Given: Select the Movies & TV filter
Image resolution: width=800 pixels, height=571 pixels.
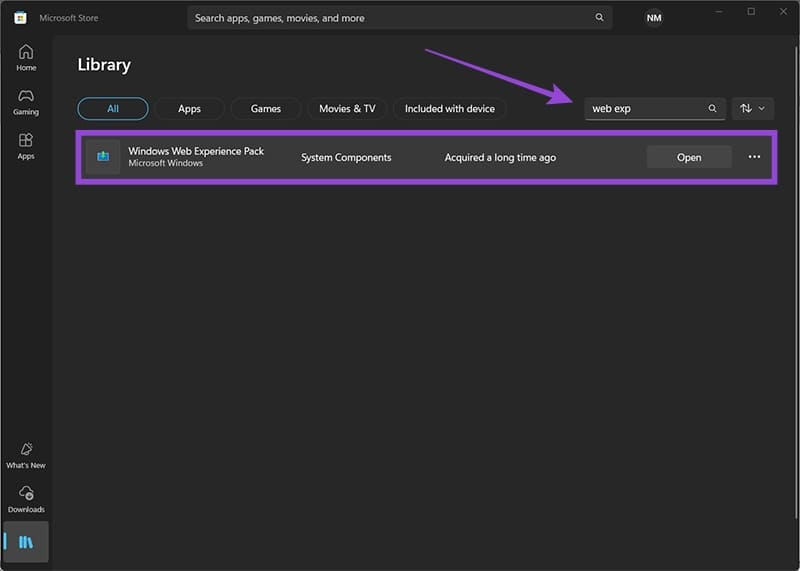Looking at the screenshot, I should point(347,108).
